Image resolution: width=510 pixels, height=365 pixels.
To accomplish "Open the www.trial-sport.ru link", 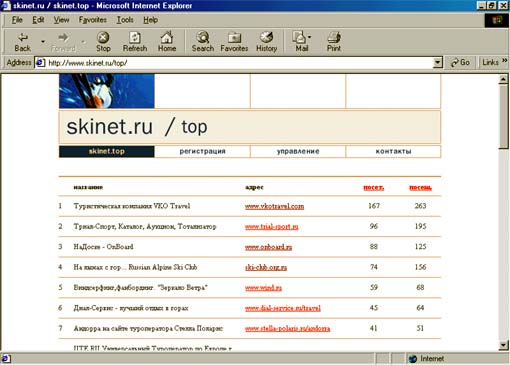I will point(272,227).
